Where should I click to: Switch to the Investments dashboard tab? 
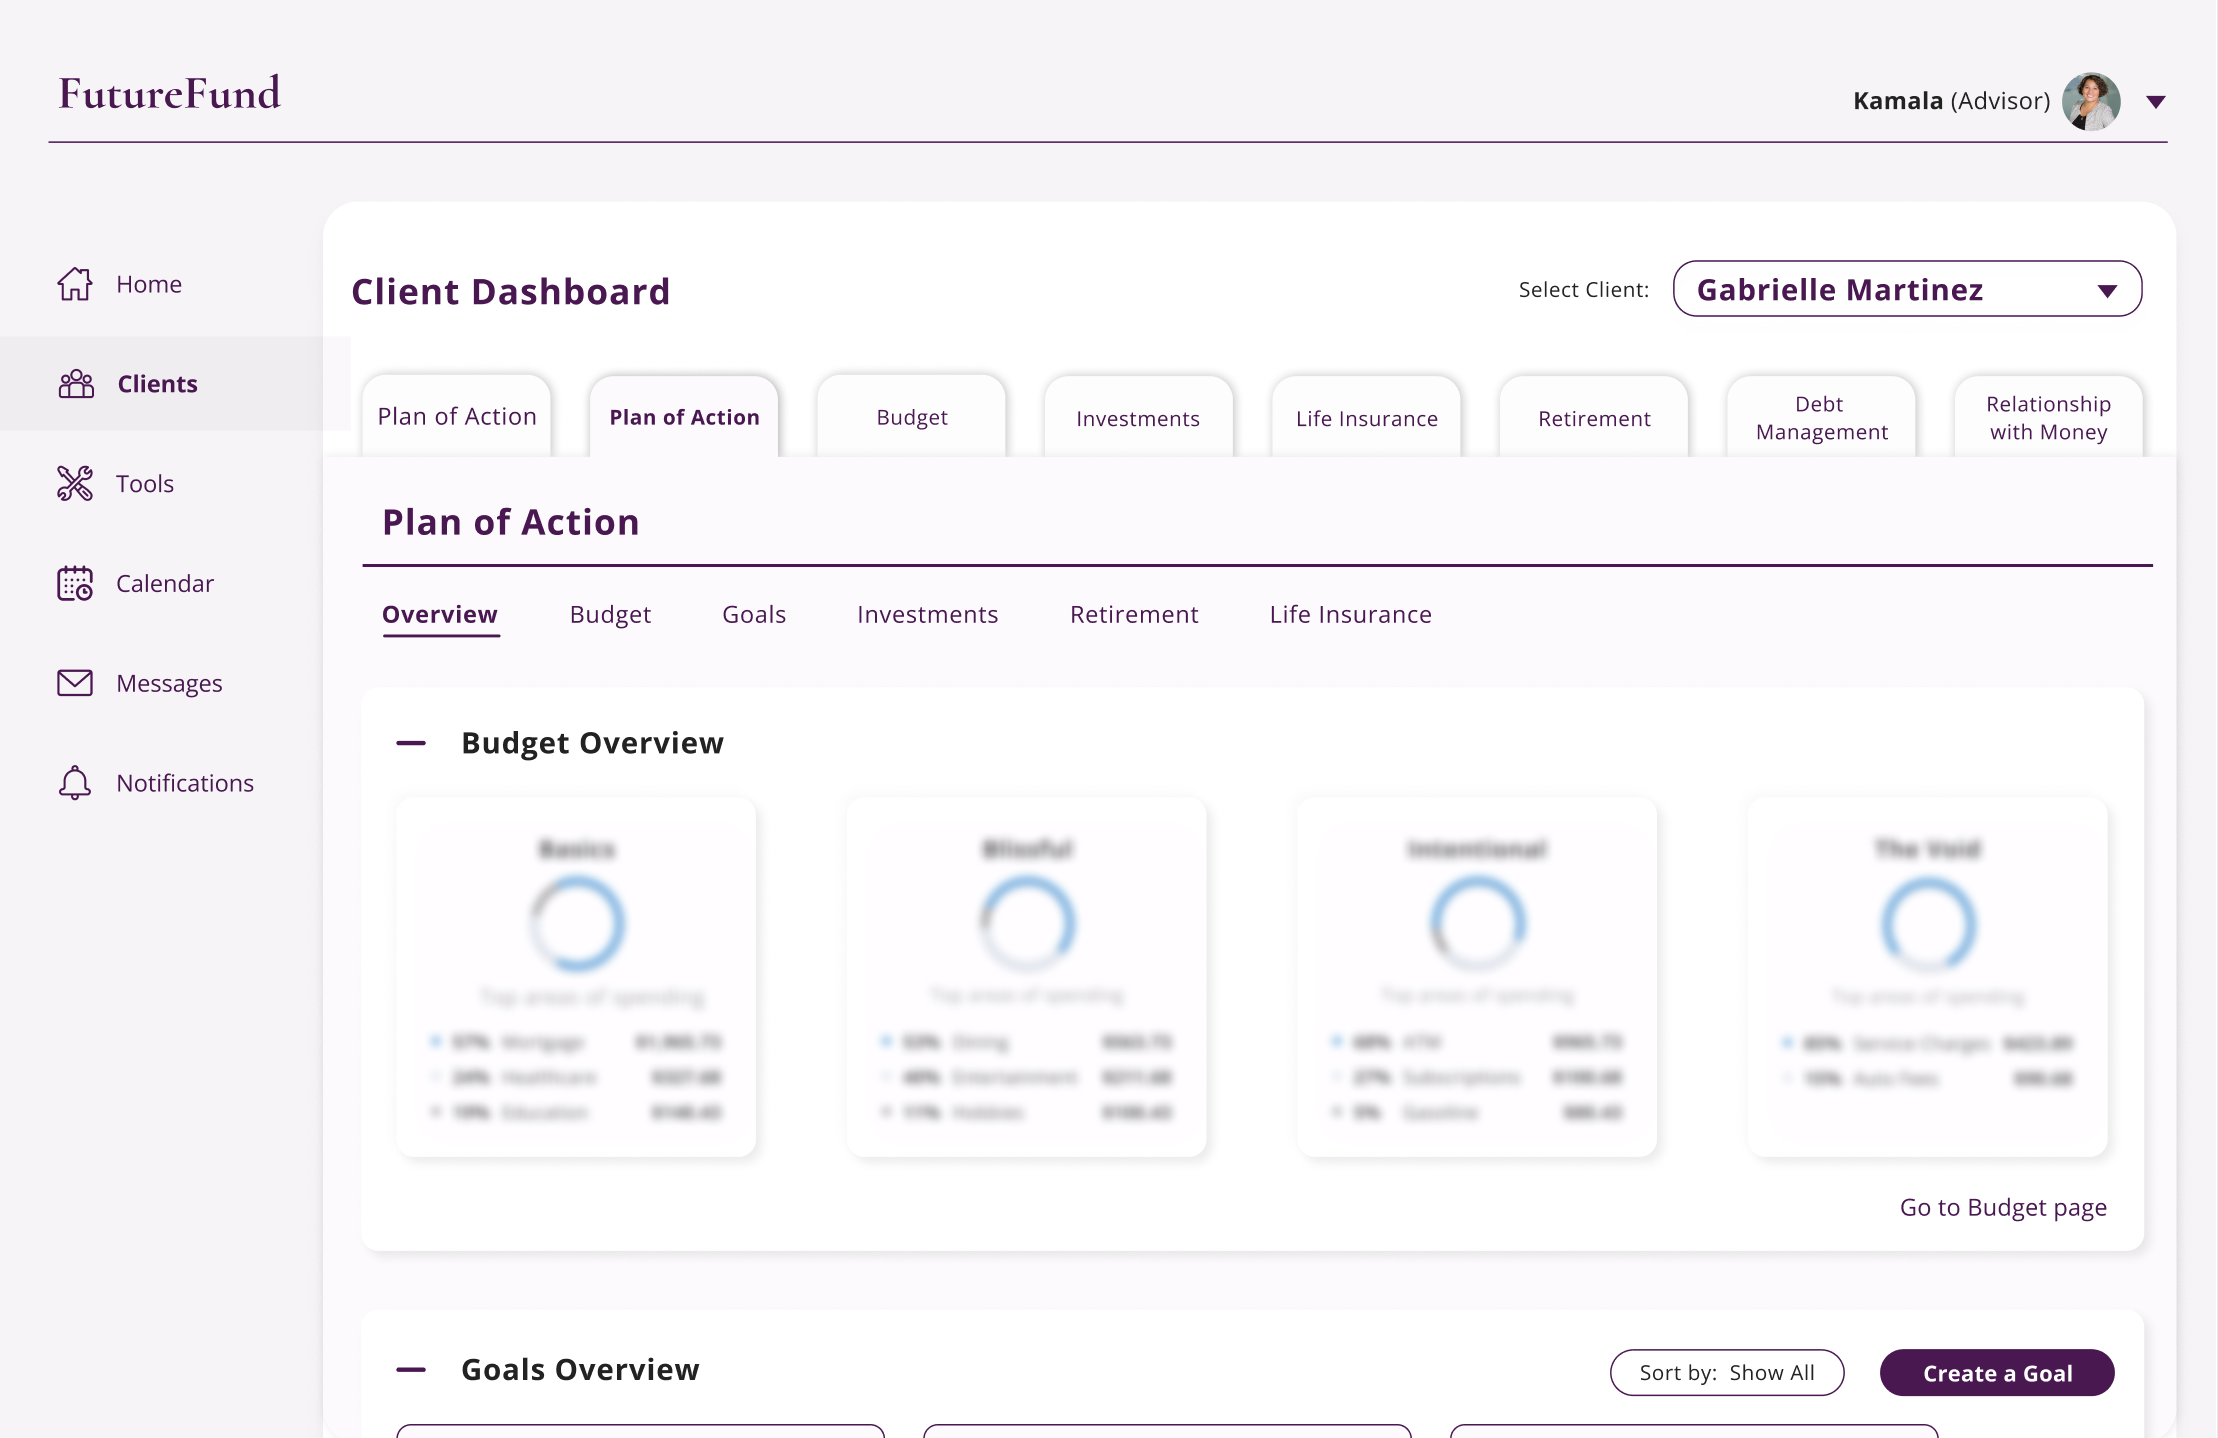(x=1138, y=417)
